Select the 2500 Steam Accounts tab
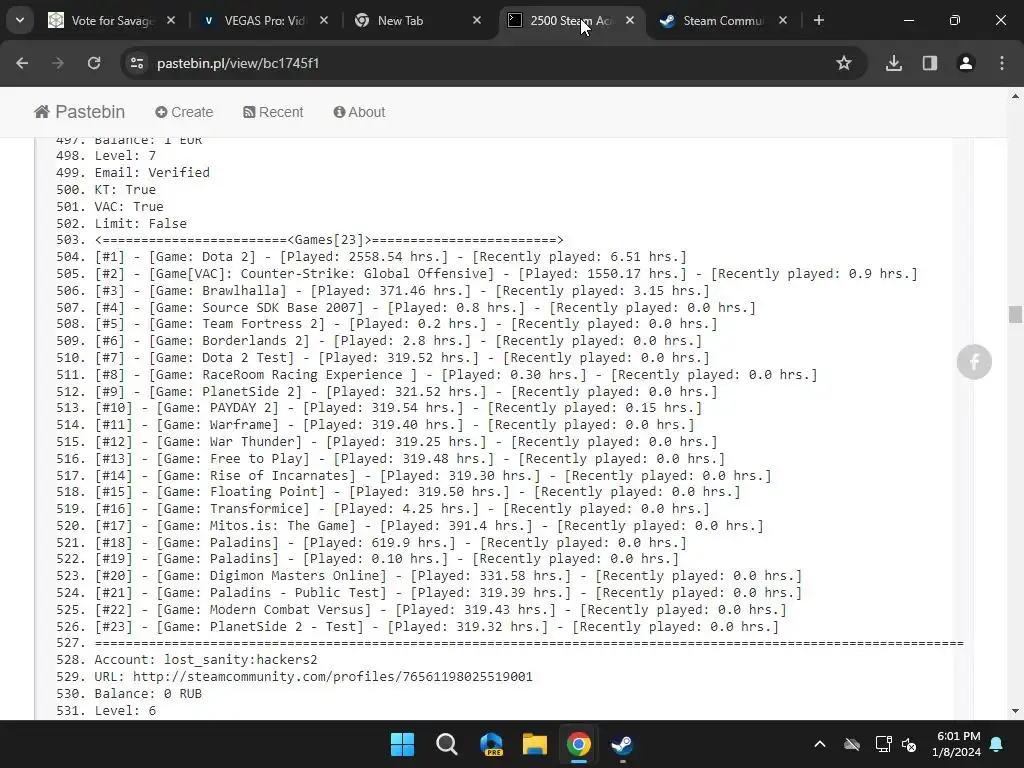This screenshot has height=768, width=1024. tap(571, 20)
